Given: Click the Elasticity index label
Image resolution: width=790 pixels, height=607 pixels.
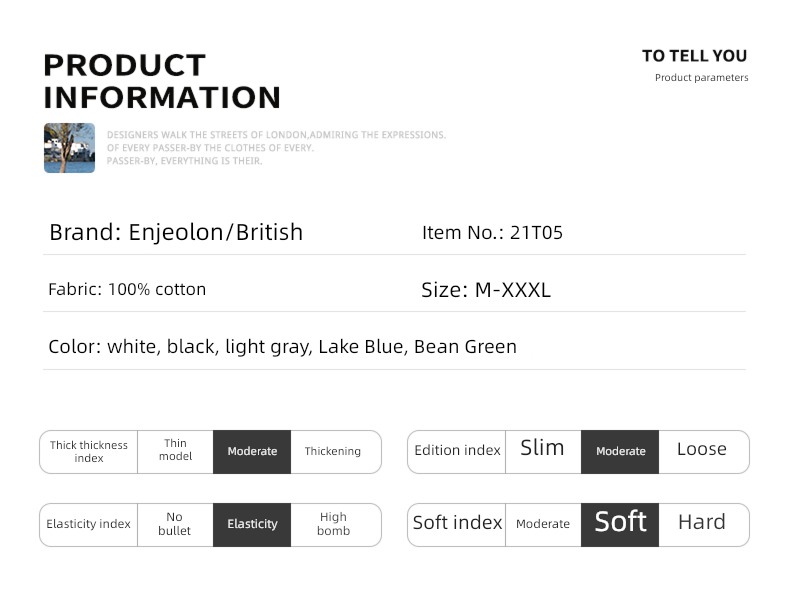Looking at the screenshot, I should point(88,524).
